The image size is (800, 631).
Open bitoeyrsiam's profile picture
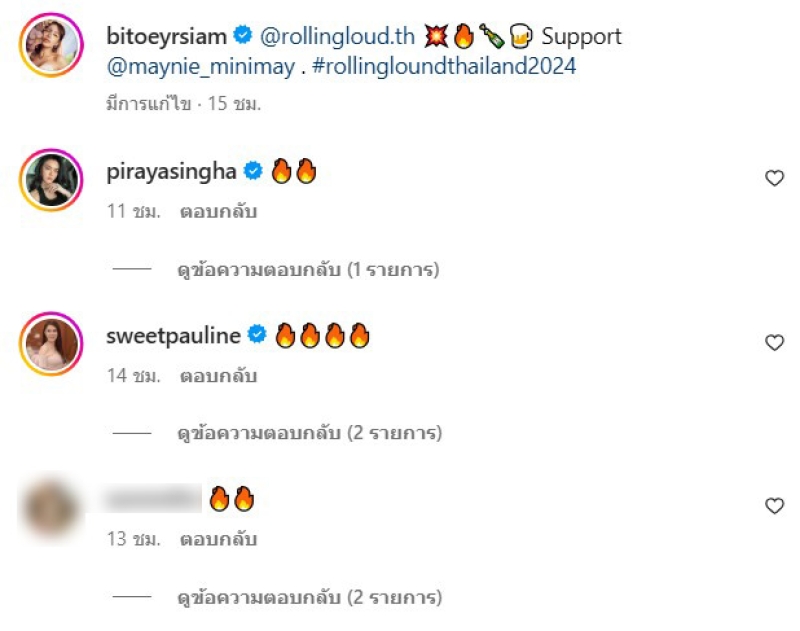(x=51, y=45)
